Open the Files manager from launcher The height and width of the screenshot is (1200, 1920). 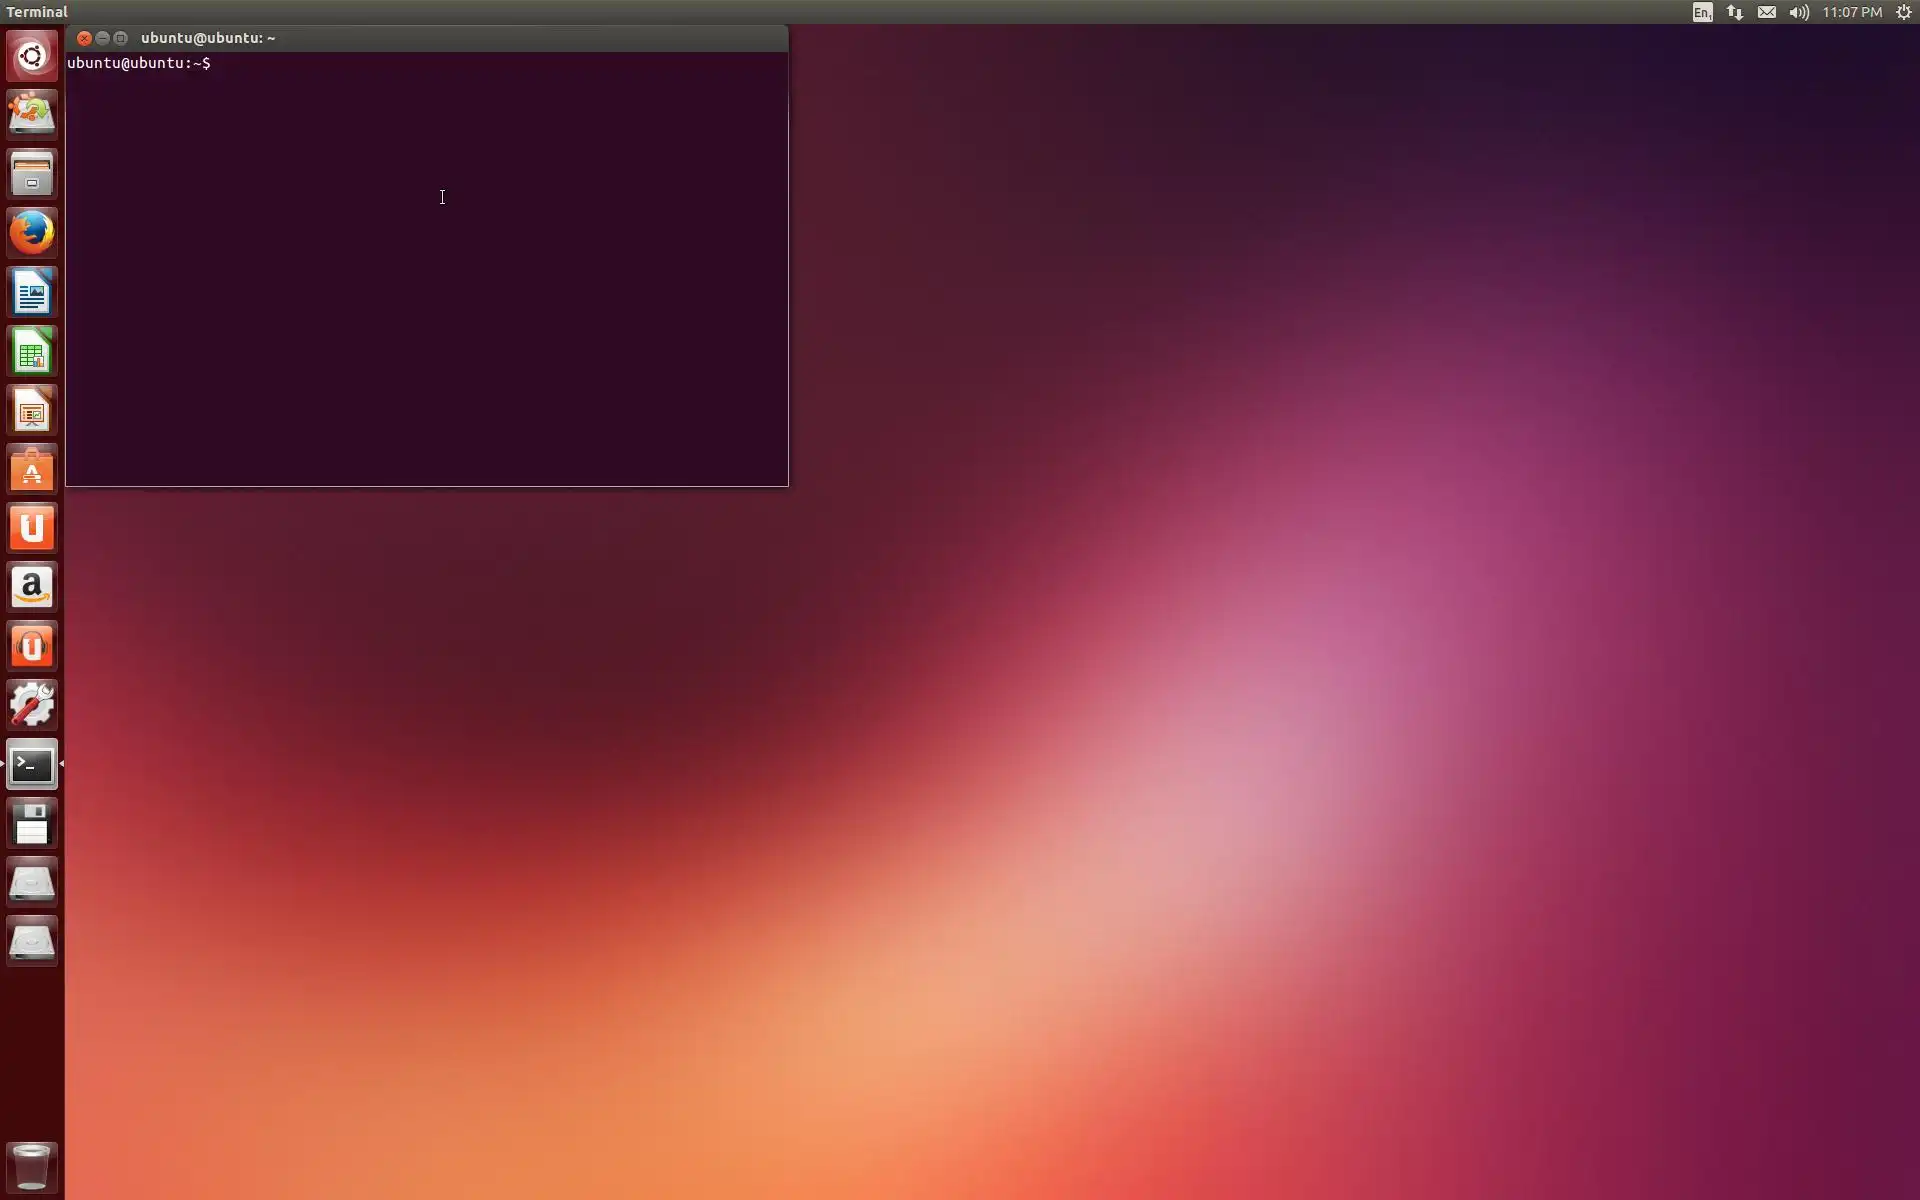click(32, 174)
